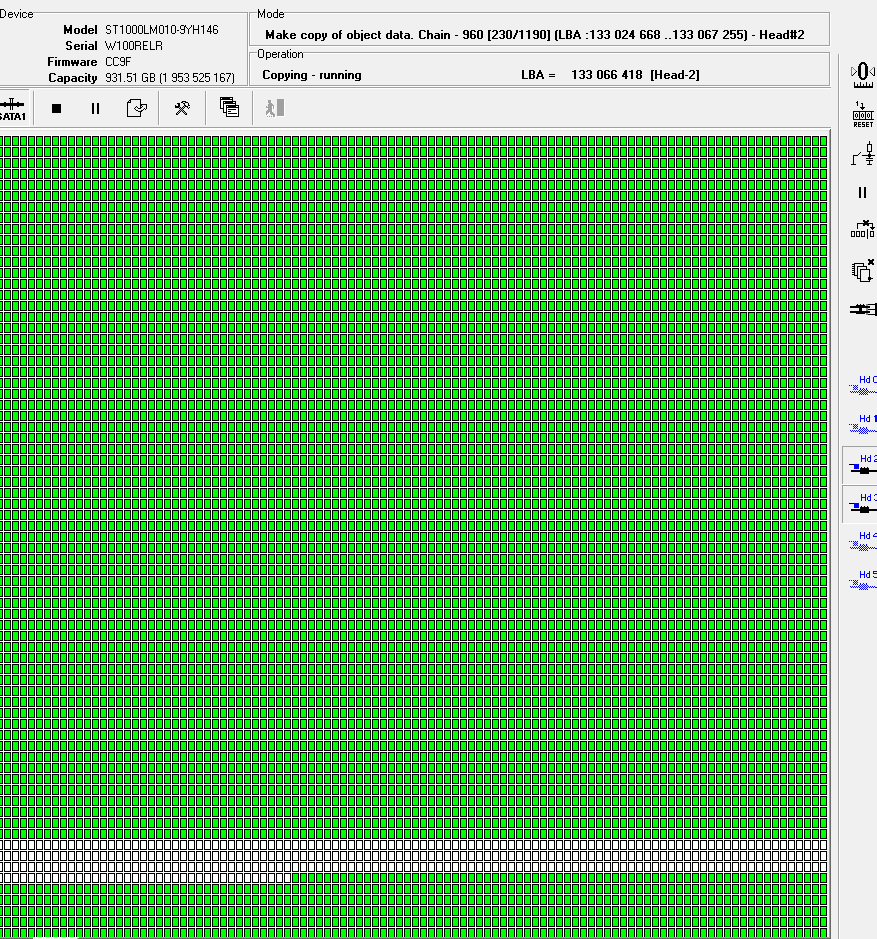Click the firmware value CC9F
The width and height of the screenshot is (877, 939).
118,62
